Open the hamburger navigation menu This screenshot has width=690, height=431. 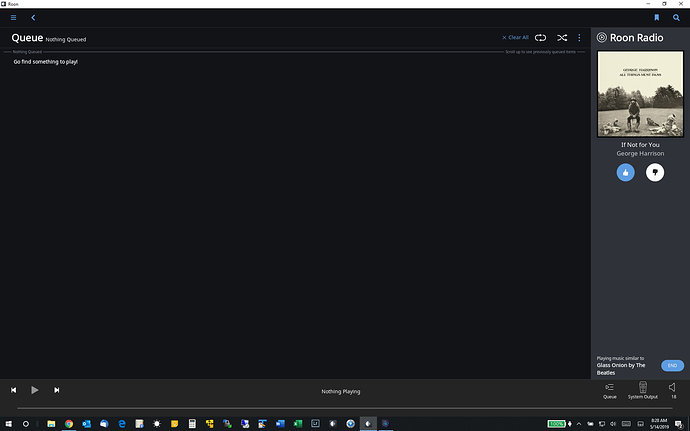click(x=14, y=18)
